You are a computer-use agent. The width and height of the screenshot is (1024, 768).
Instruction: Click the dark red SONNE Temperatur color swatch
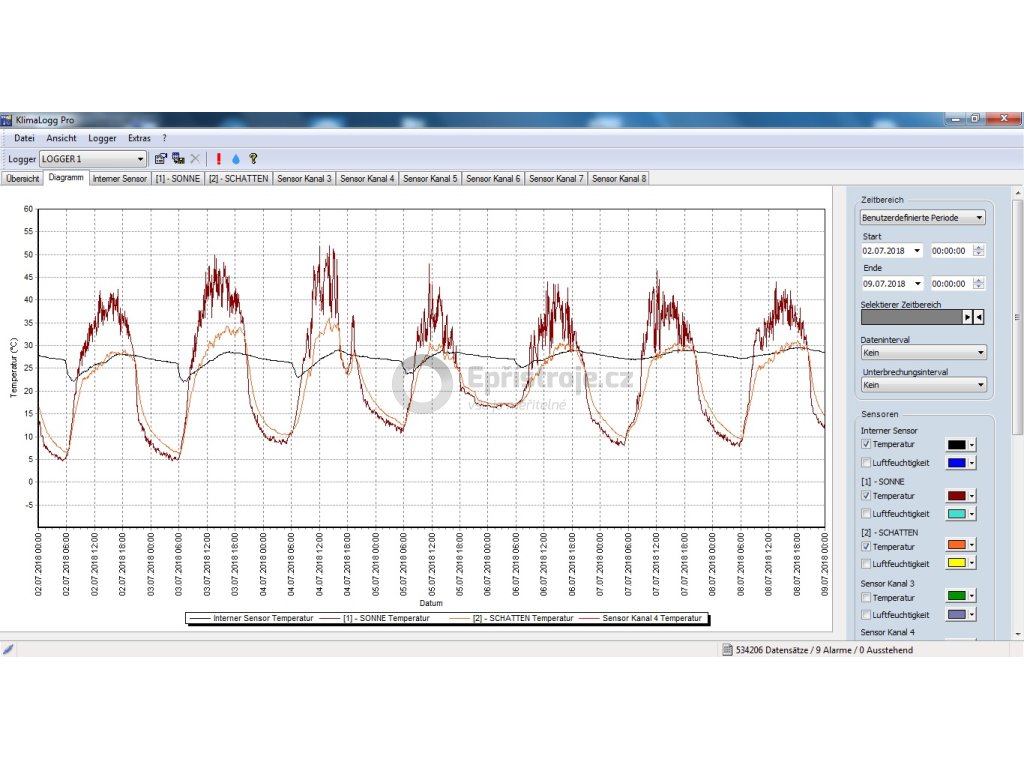pos(956,496)
